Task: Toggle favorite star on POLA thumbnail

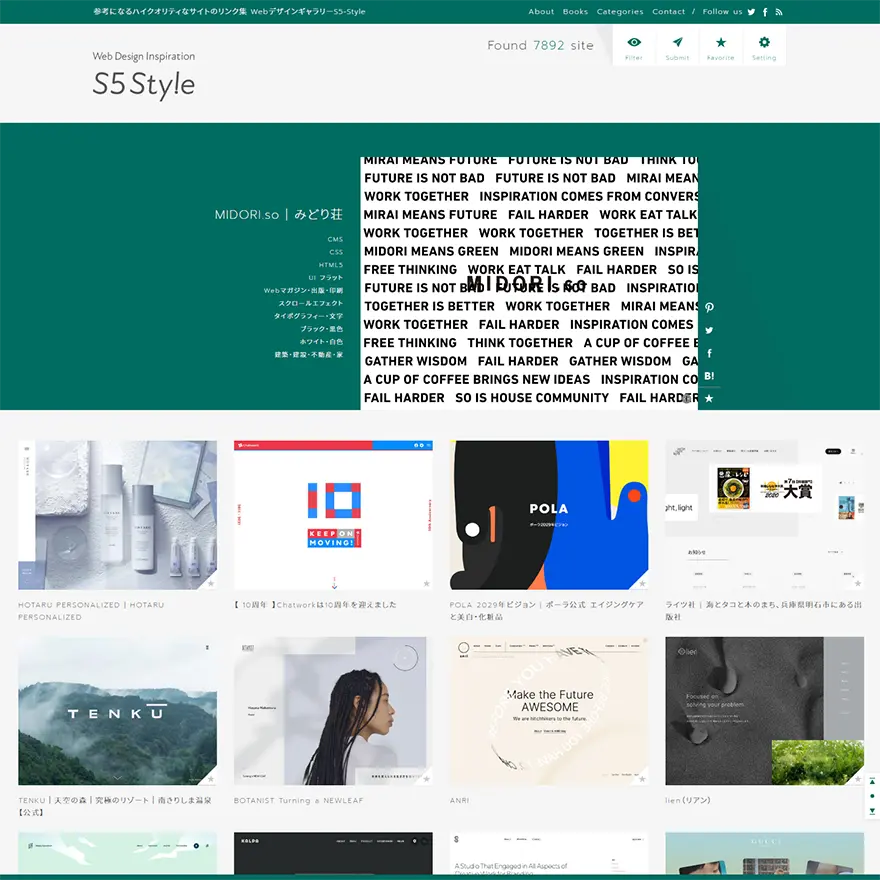Action: point(643,584)
